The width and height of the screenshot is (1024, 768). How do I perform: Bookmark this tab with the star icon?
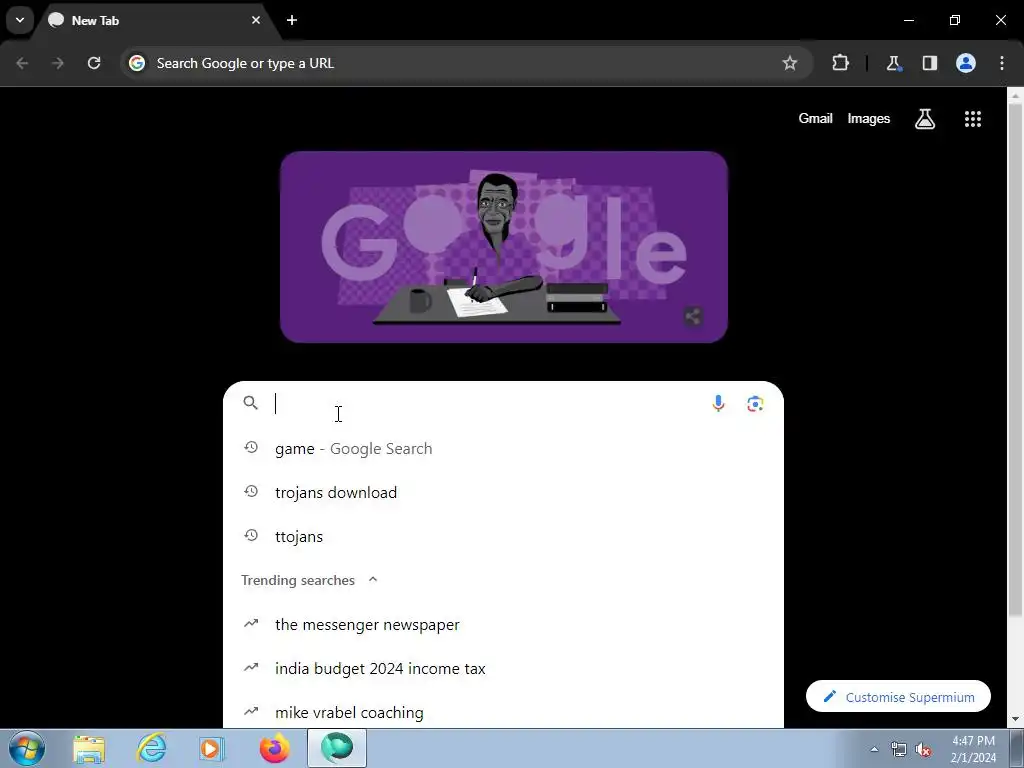pyautogui.click(x=790, y=63)
